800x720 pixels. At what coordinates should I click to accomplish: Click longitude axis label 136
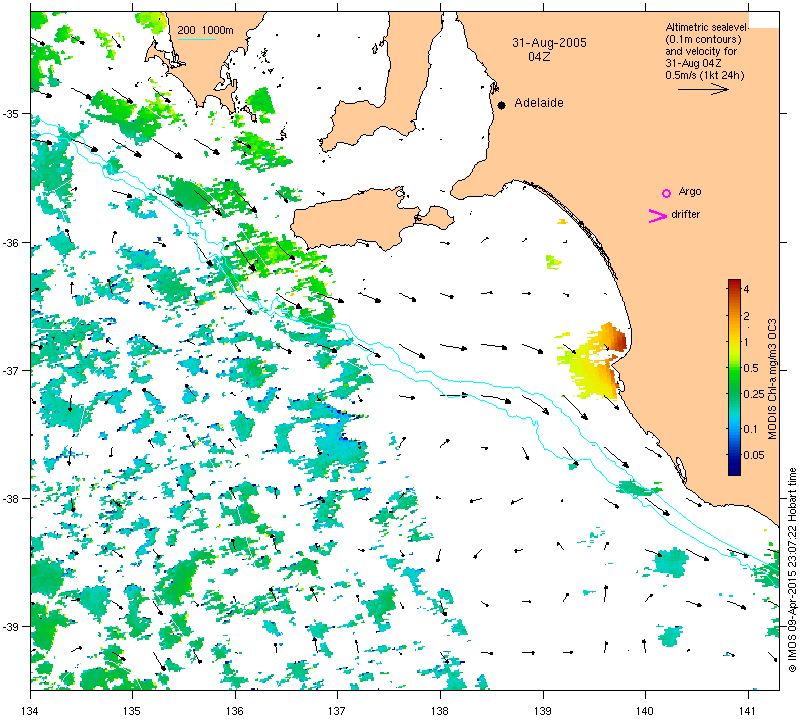pos(235,710)
